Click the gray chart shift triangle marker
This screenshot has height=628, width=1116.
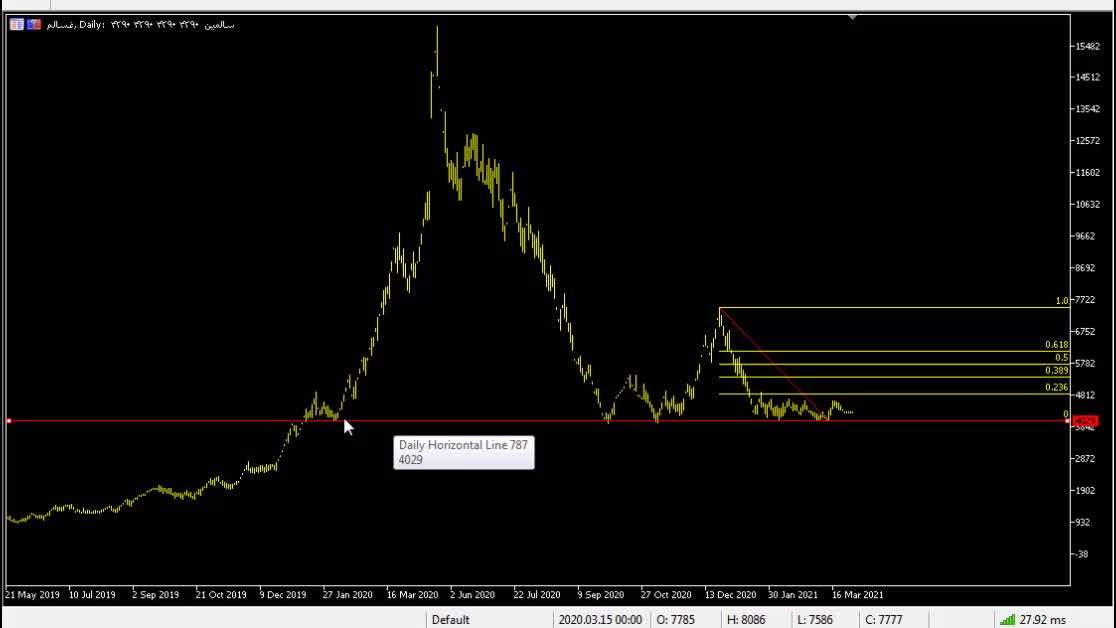(852, 16)
